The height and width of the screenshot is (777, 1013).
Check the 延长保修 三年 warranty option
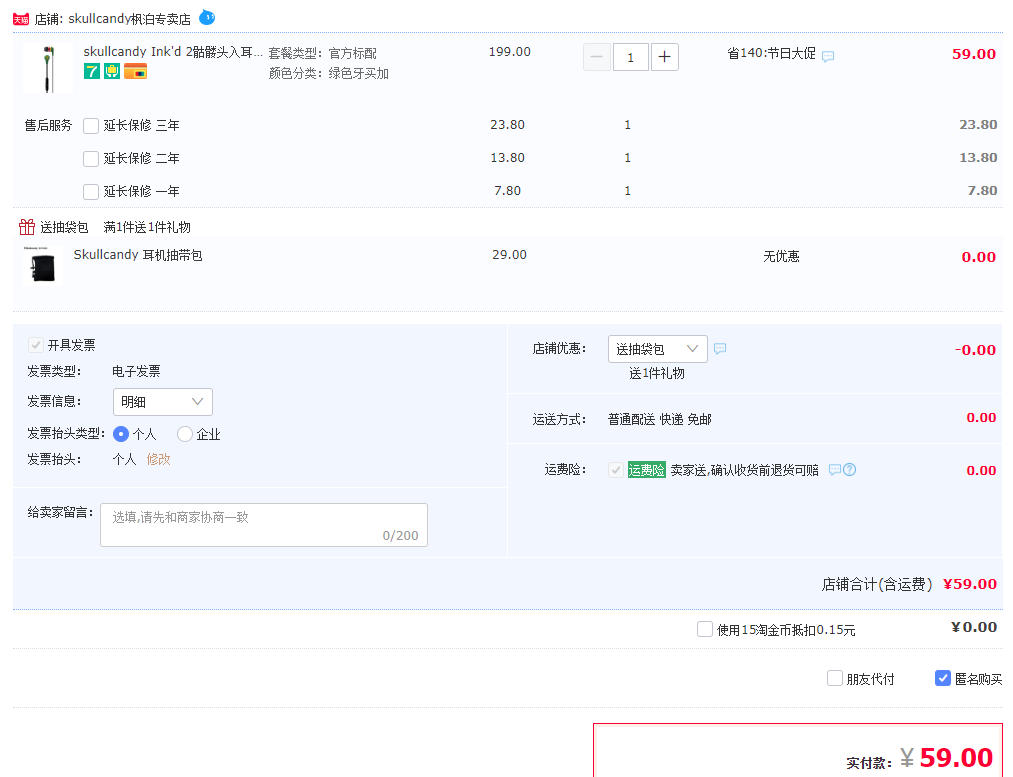pos(91,125)
